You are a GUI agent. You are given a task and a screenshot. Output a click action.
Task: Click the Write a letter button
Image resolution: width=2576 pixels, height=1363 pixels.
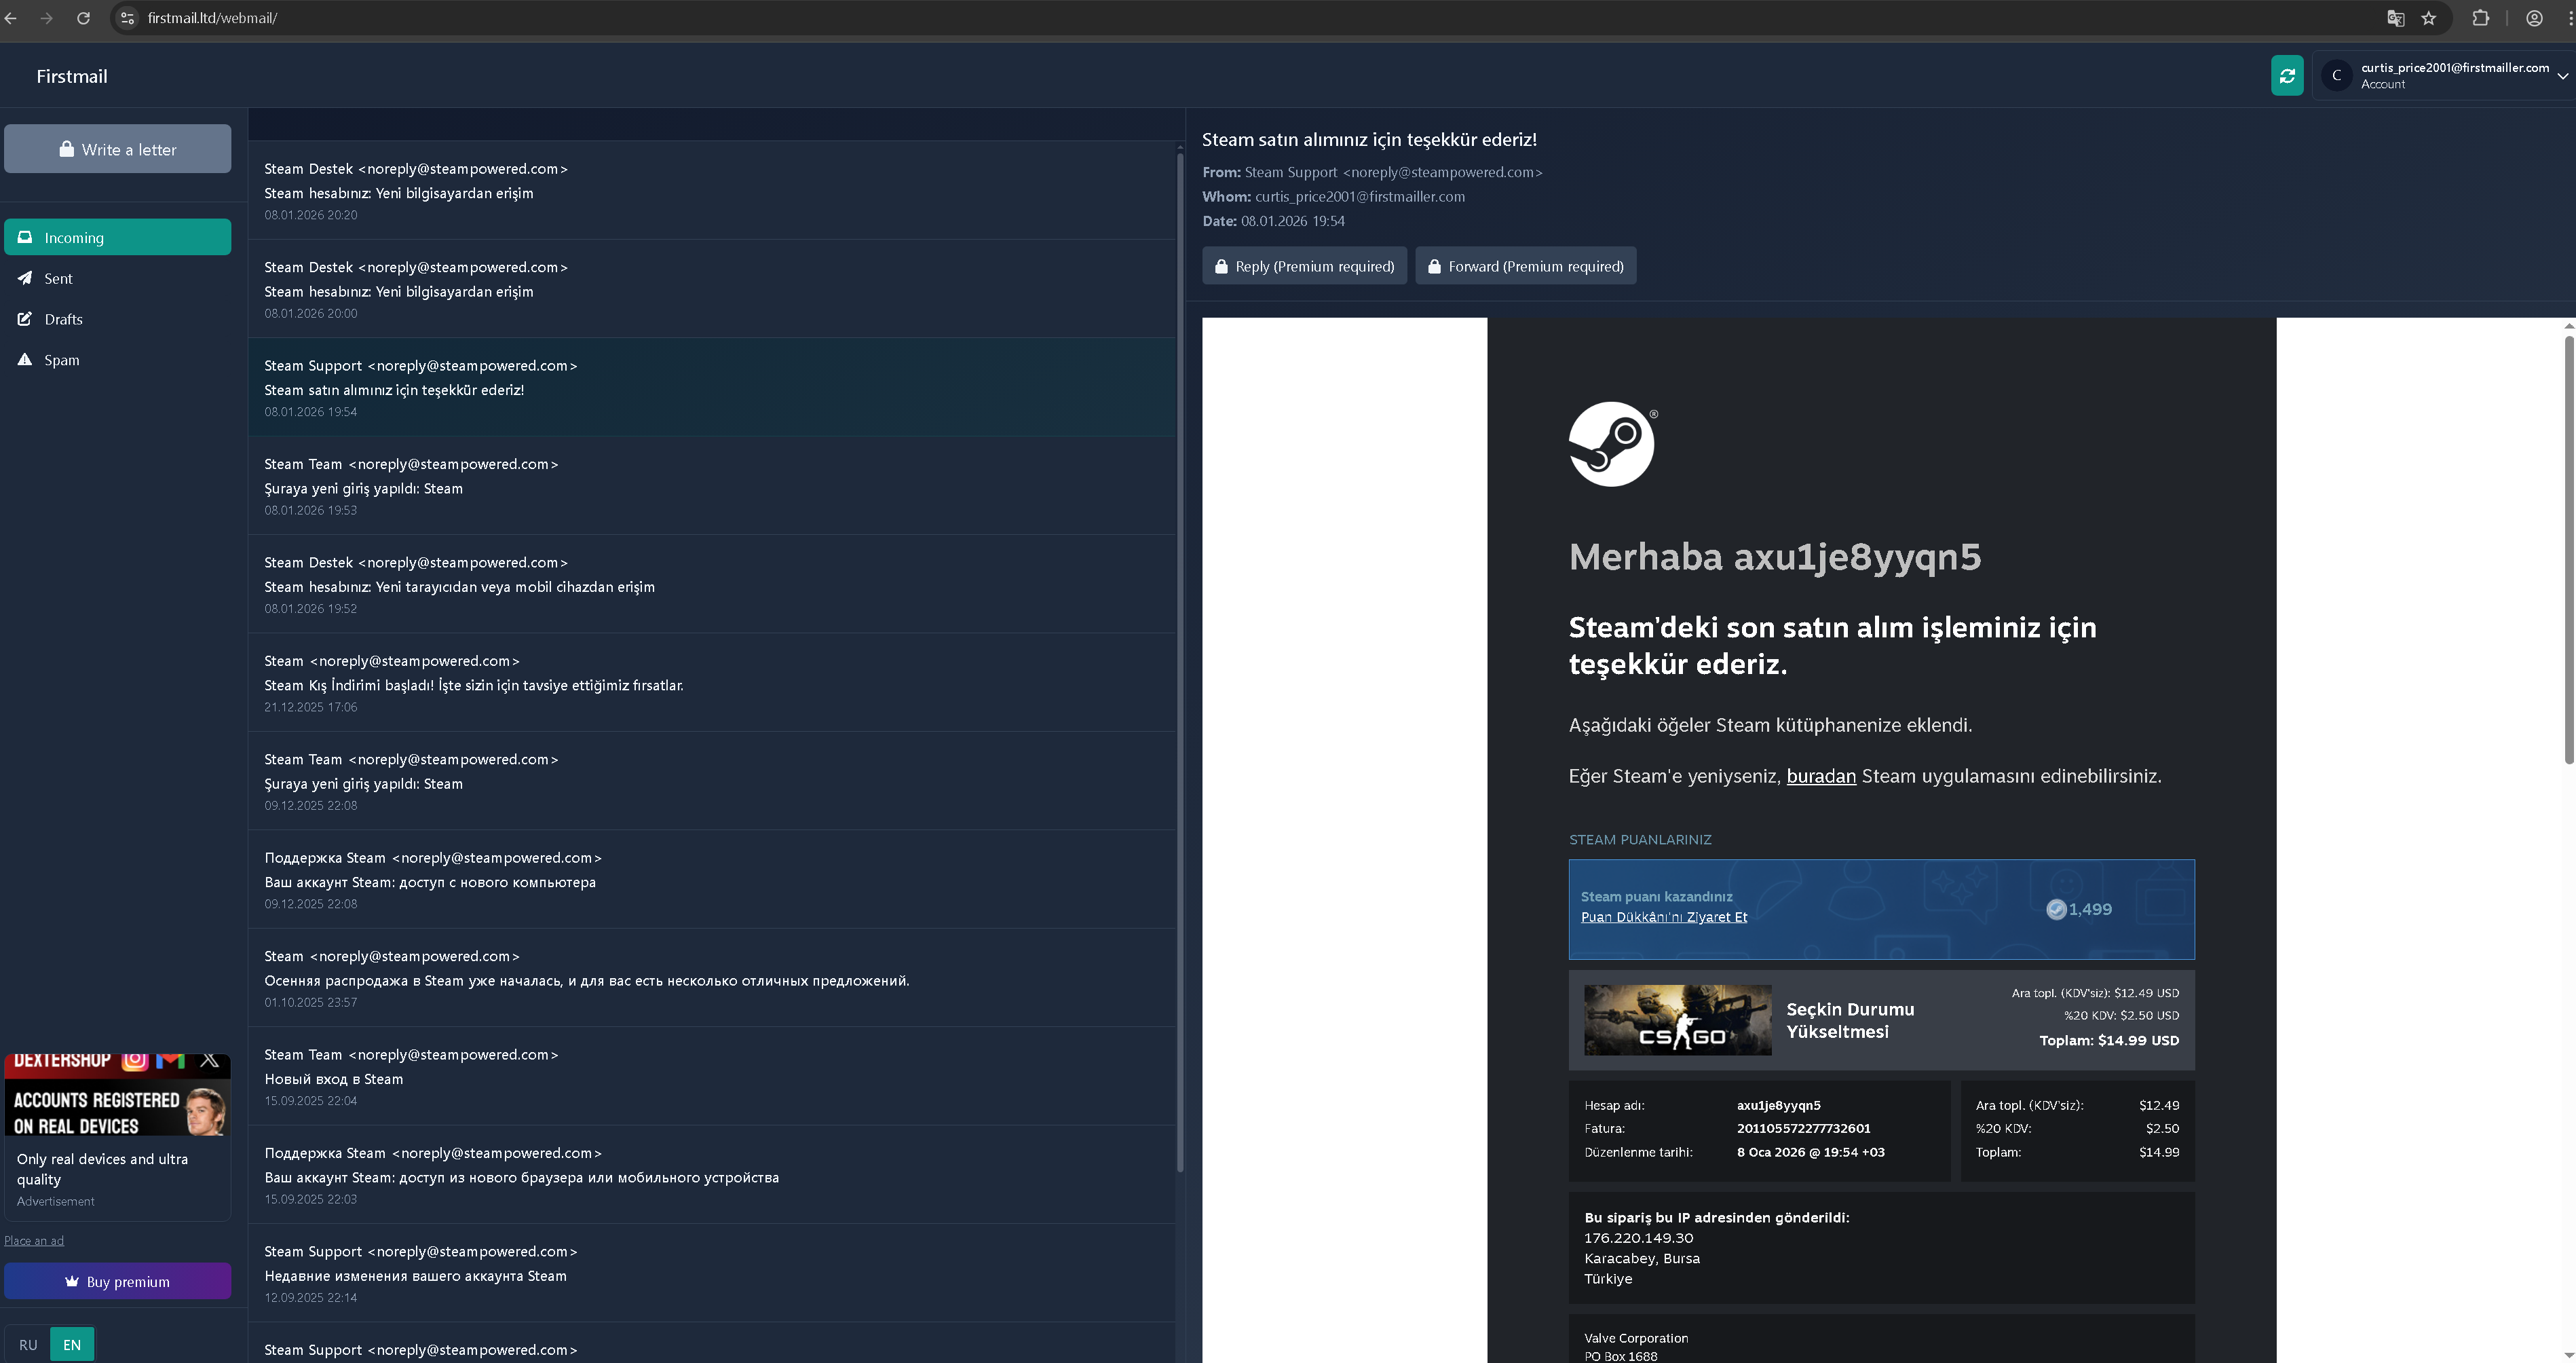pyautogui.click(x=118, y=149)
